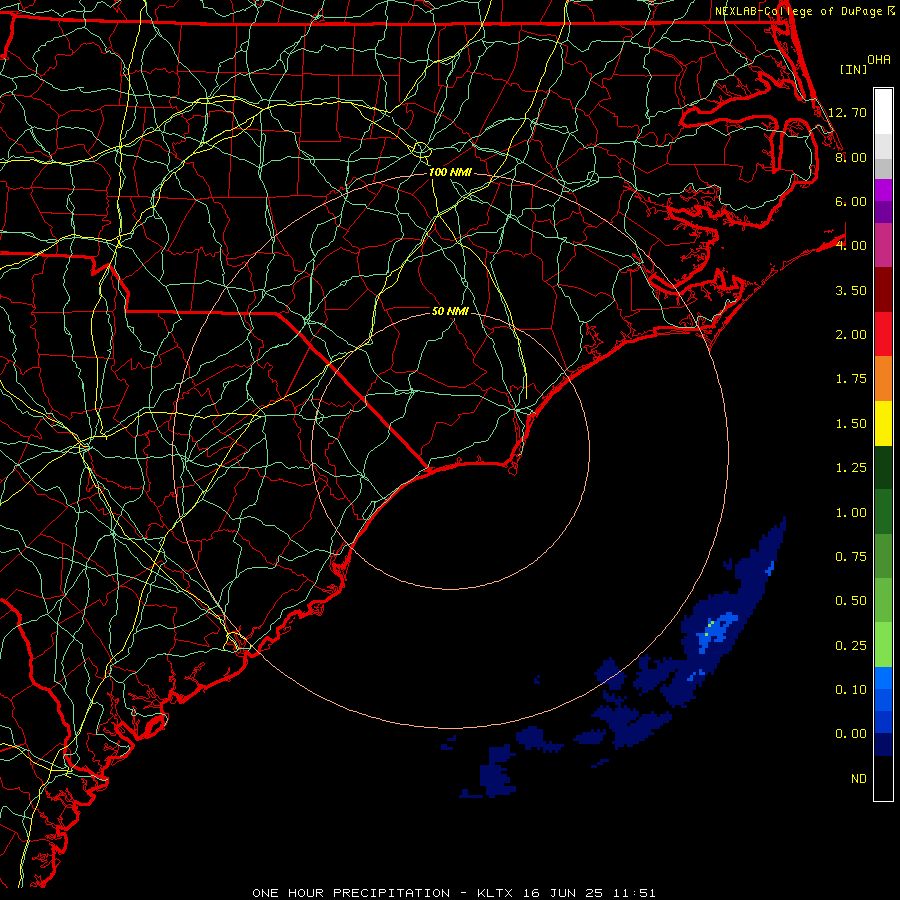Click the orange legend swatch
Viewport: 900px width, 900px height.
(x=883, y=379)
